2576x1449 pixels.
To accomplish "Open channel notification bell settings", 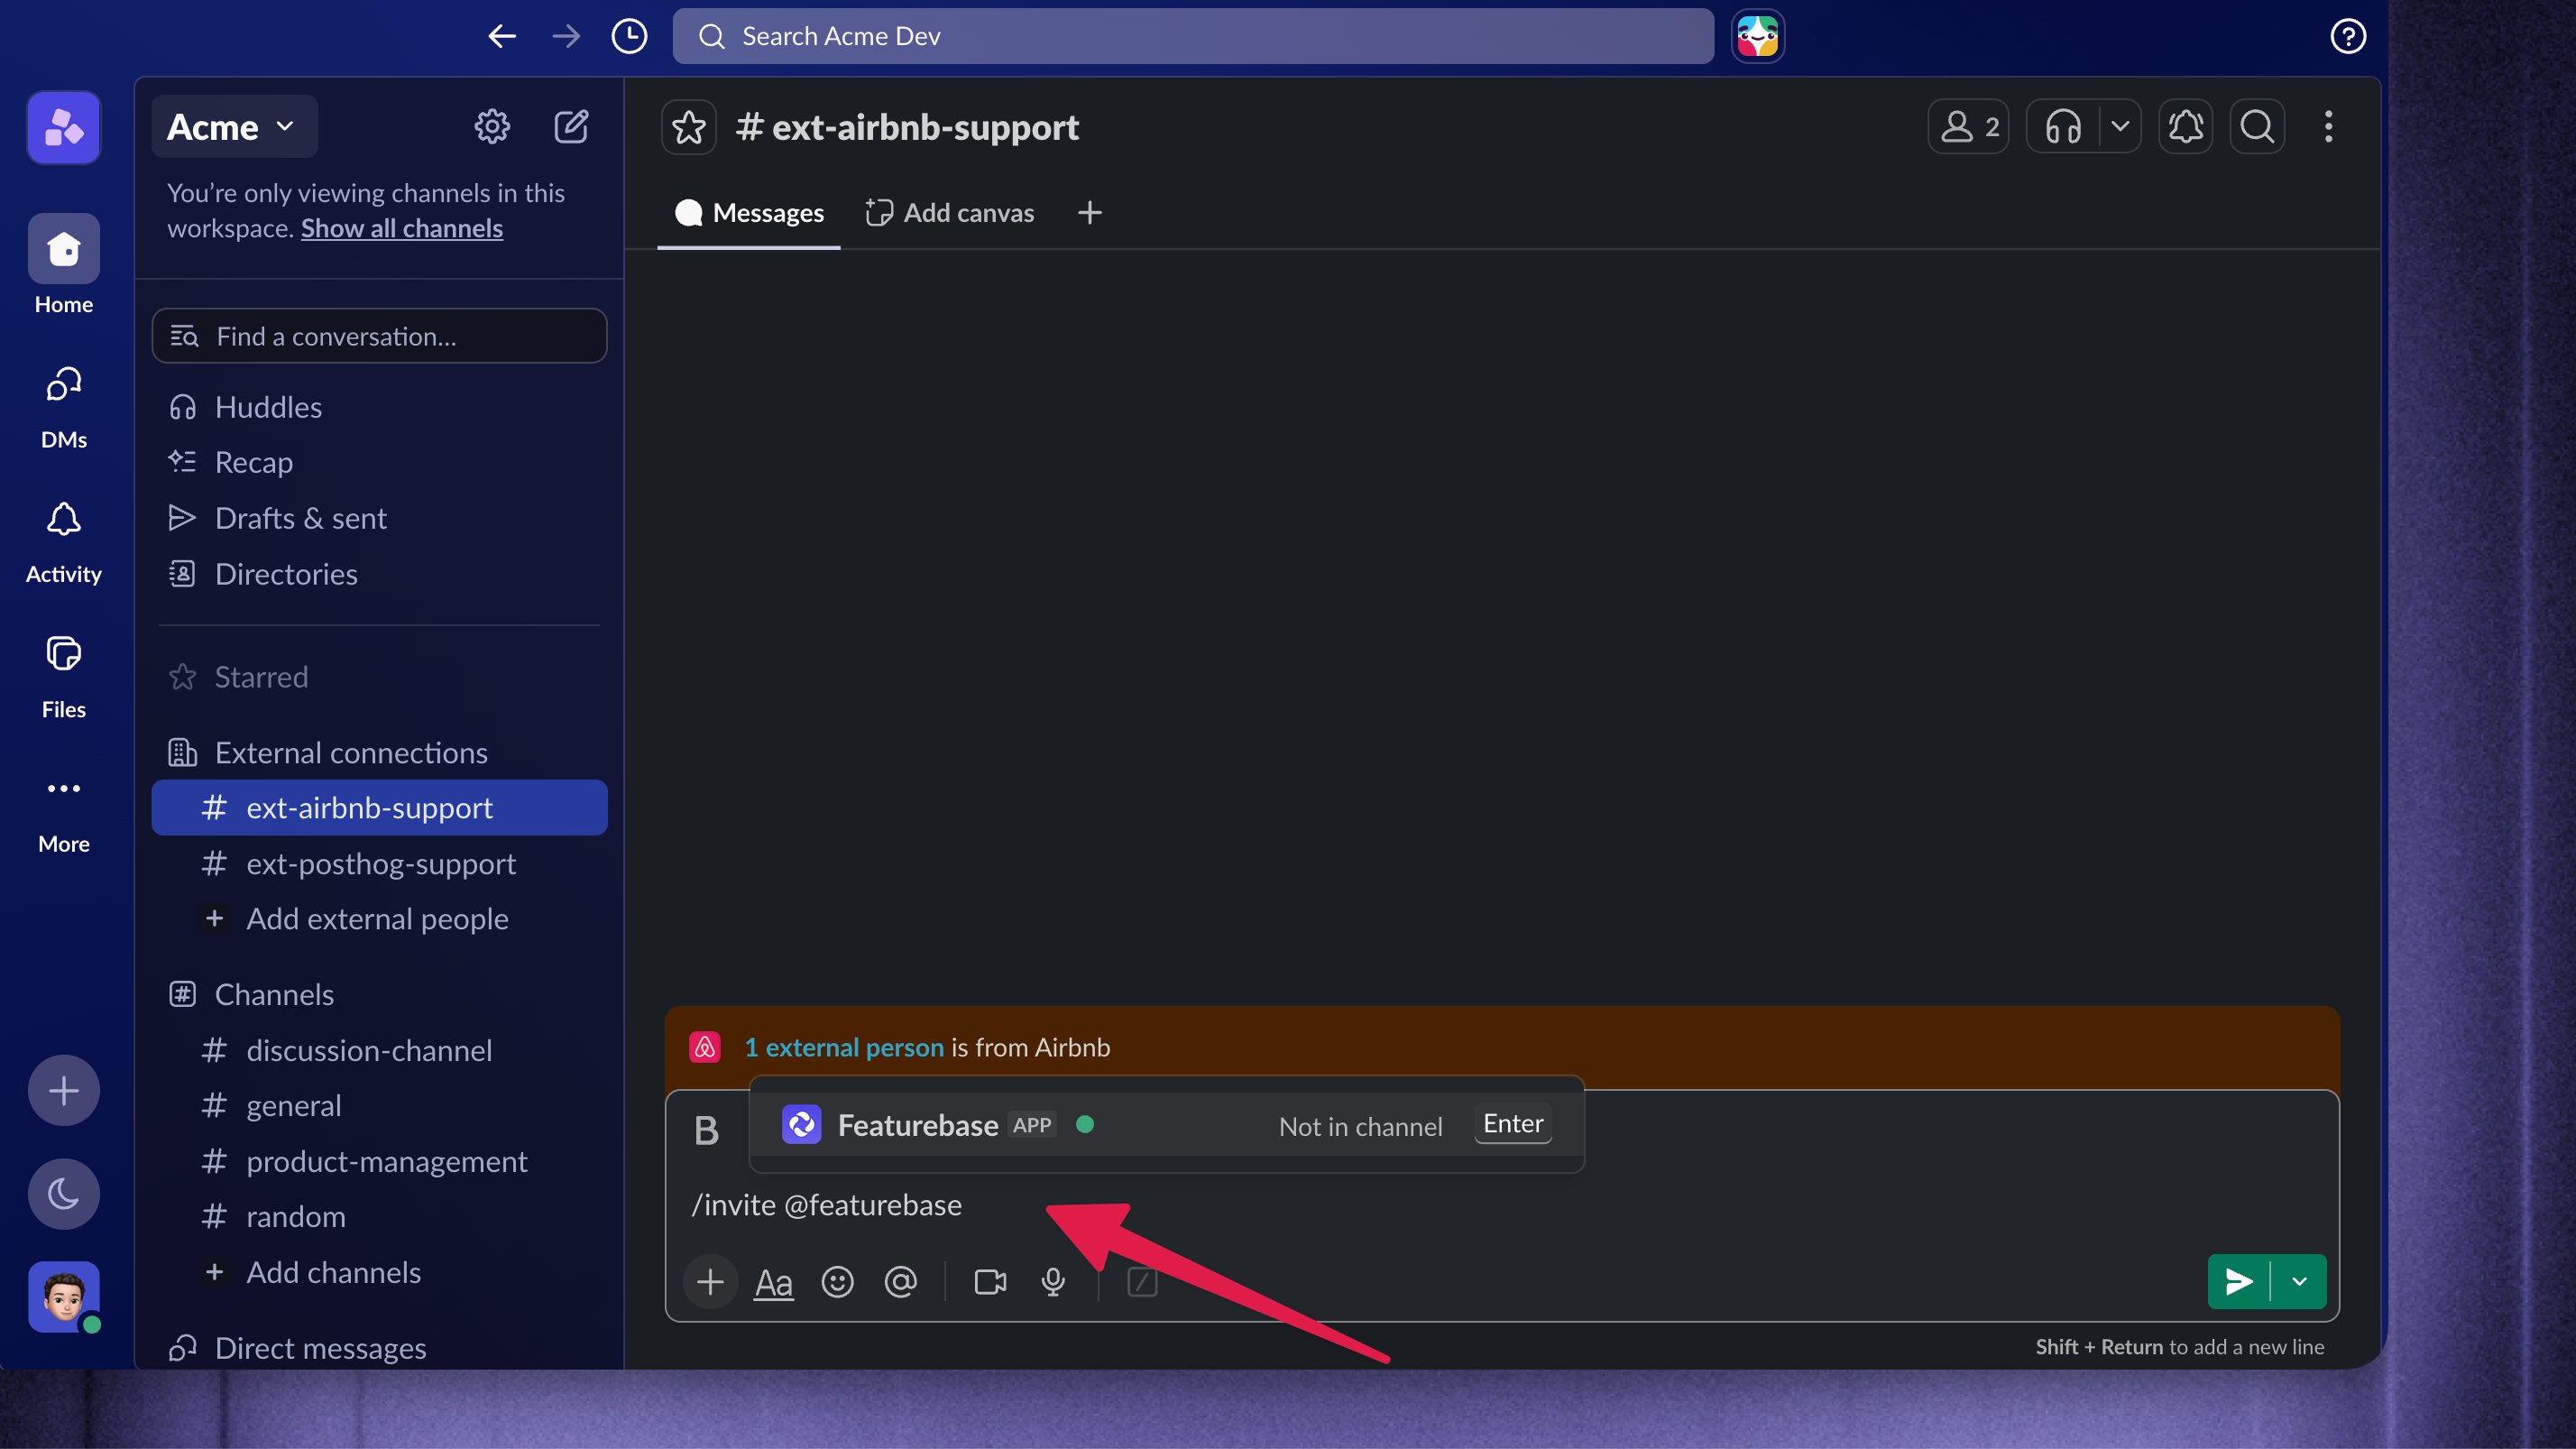I will point(2186,127).
